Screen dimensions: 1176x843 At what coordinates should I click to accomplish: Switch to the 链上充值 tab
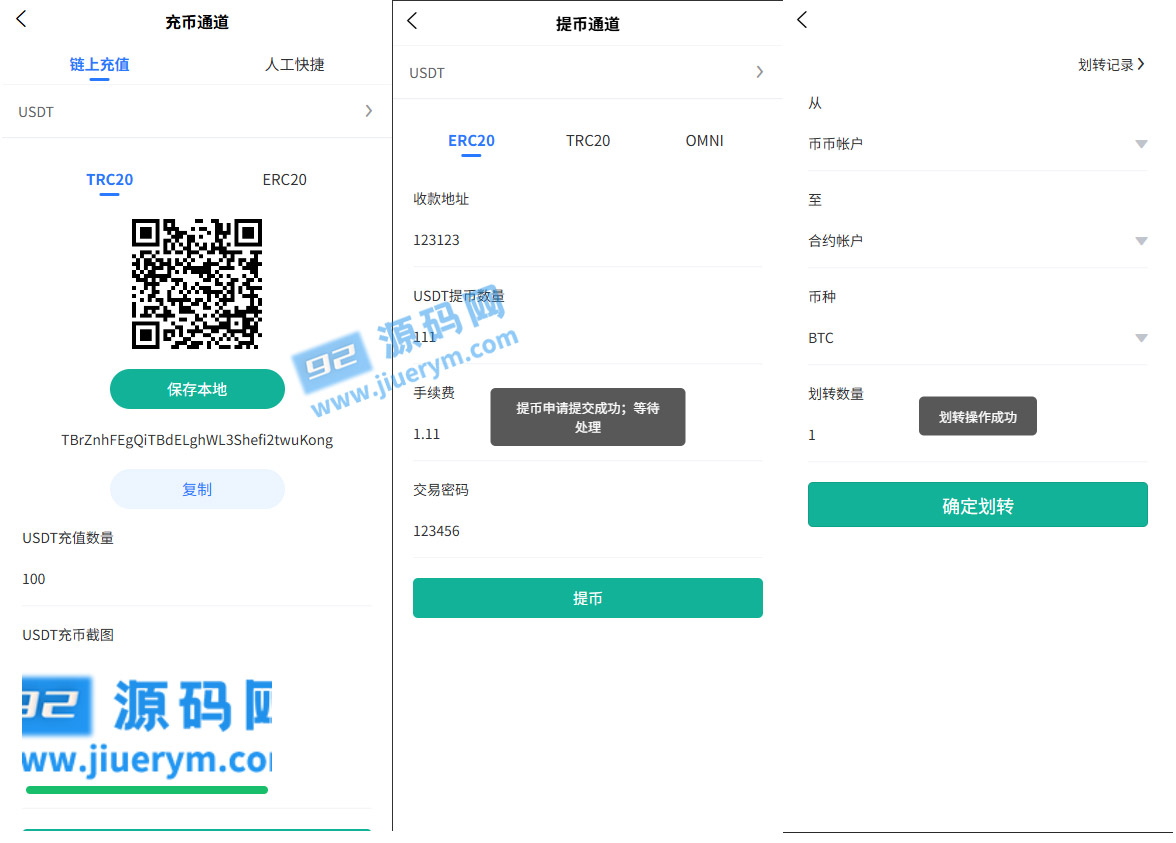[x=99, y=64]
